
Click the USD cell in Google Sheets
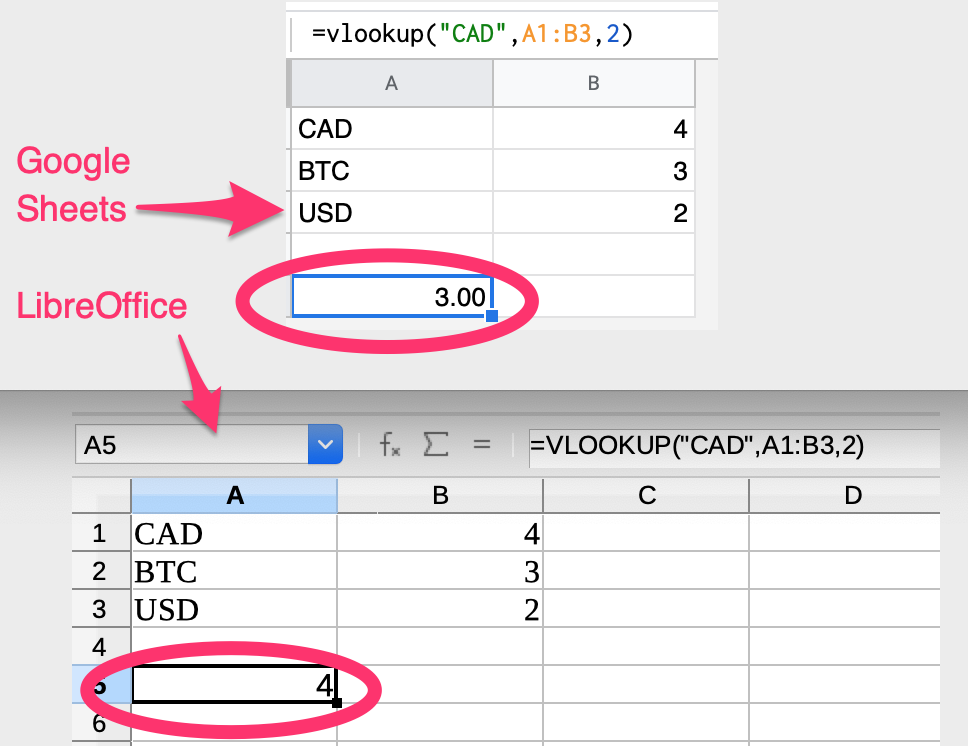pyautogui.click(x=391, y=213)
